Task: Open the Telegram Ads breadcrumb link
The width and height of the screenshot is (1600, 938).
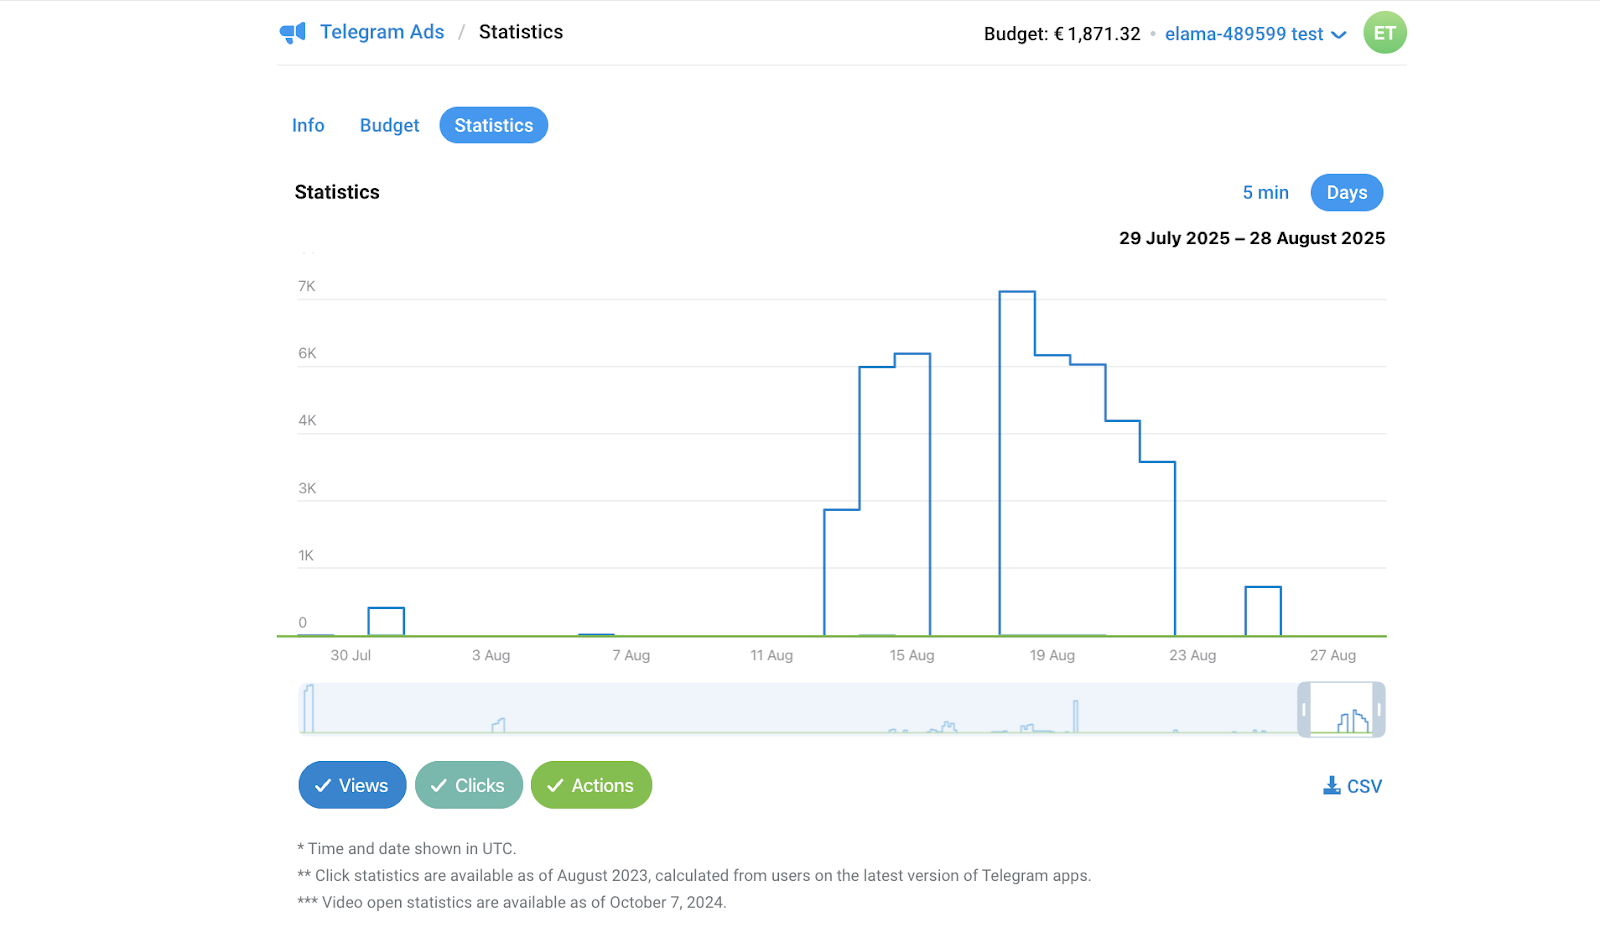Action: tap(381, 32)
